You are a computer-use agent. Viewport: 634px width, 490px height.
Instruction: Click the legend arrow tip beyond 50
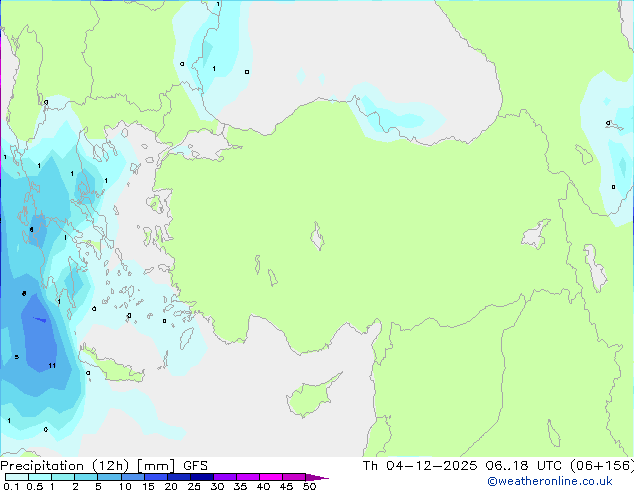(317, 477)
